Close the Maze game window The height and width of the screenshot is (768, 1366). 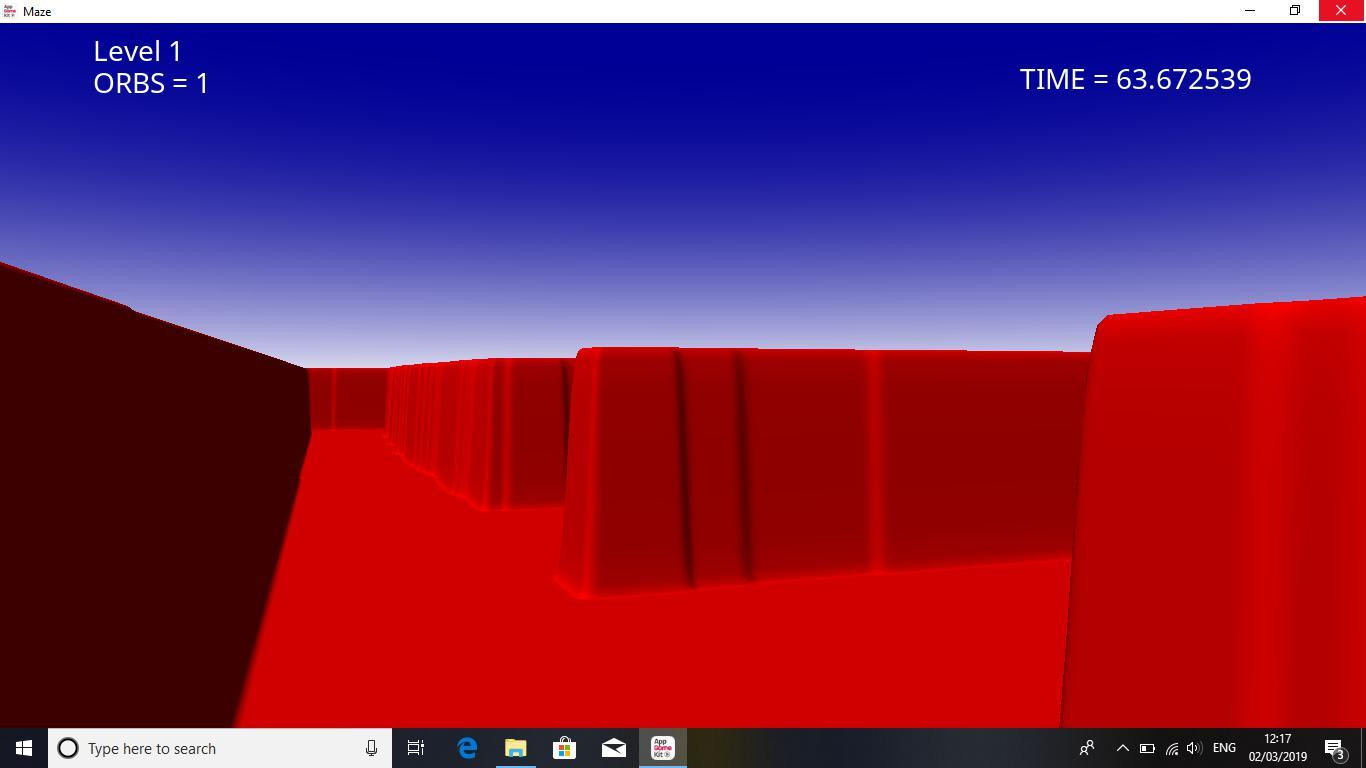pos(1342,11)
